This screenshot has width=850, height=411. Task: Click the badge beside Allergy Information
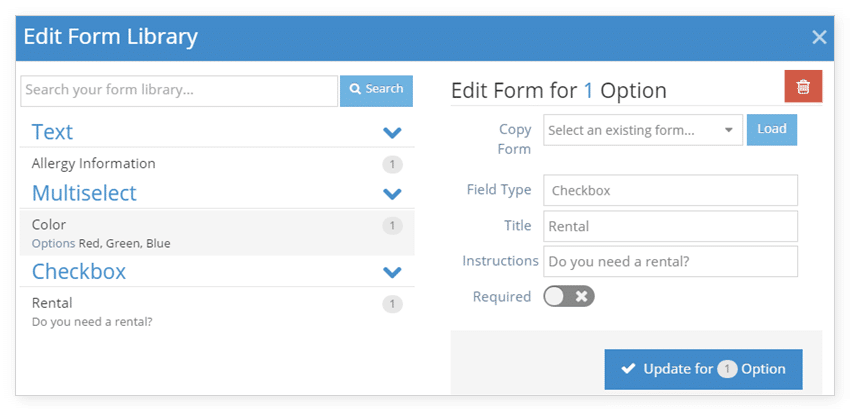pyautogui.click(x=392, y=164)
